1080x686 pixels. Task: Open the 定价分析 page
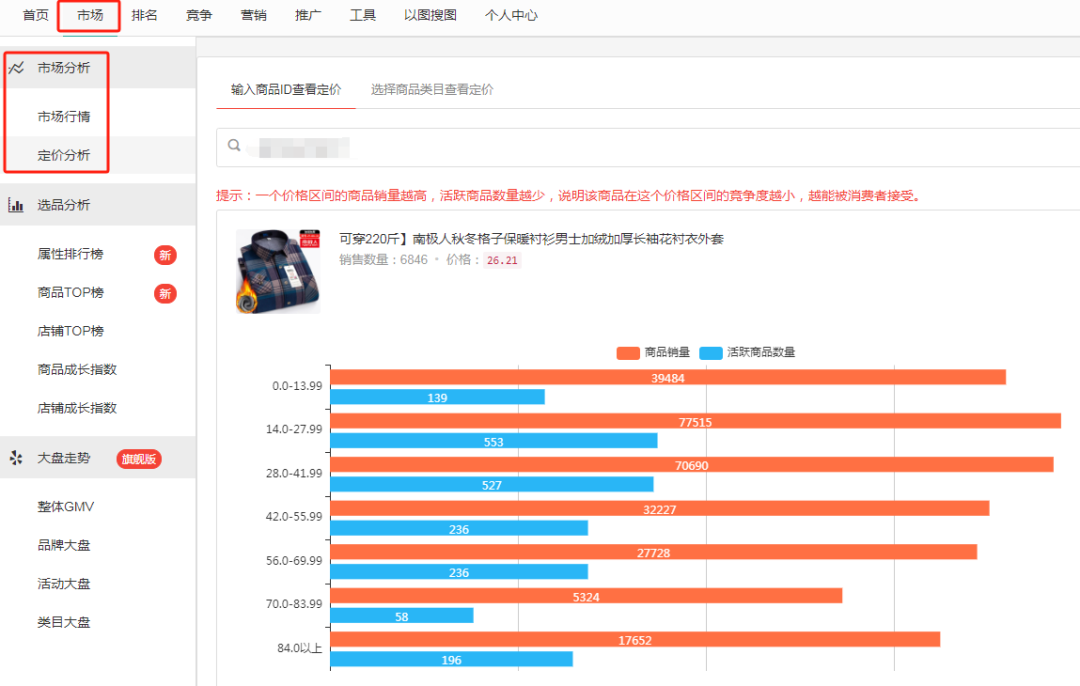point(57,155)
